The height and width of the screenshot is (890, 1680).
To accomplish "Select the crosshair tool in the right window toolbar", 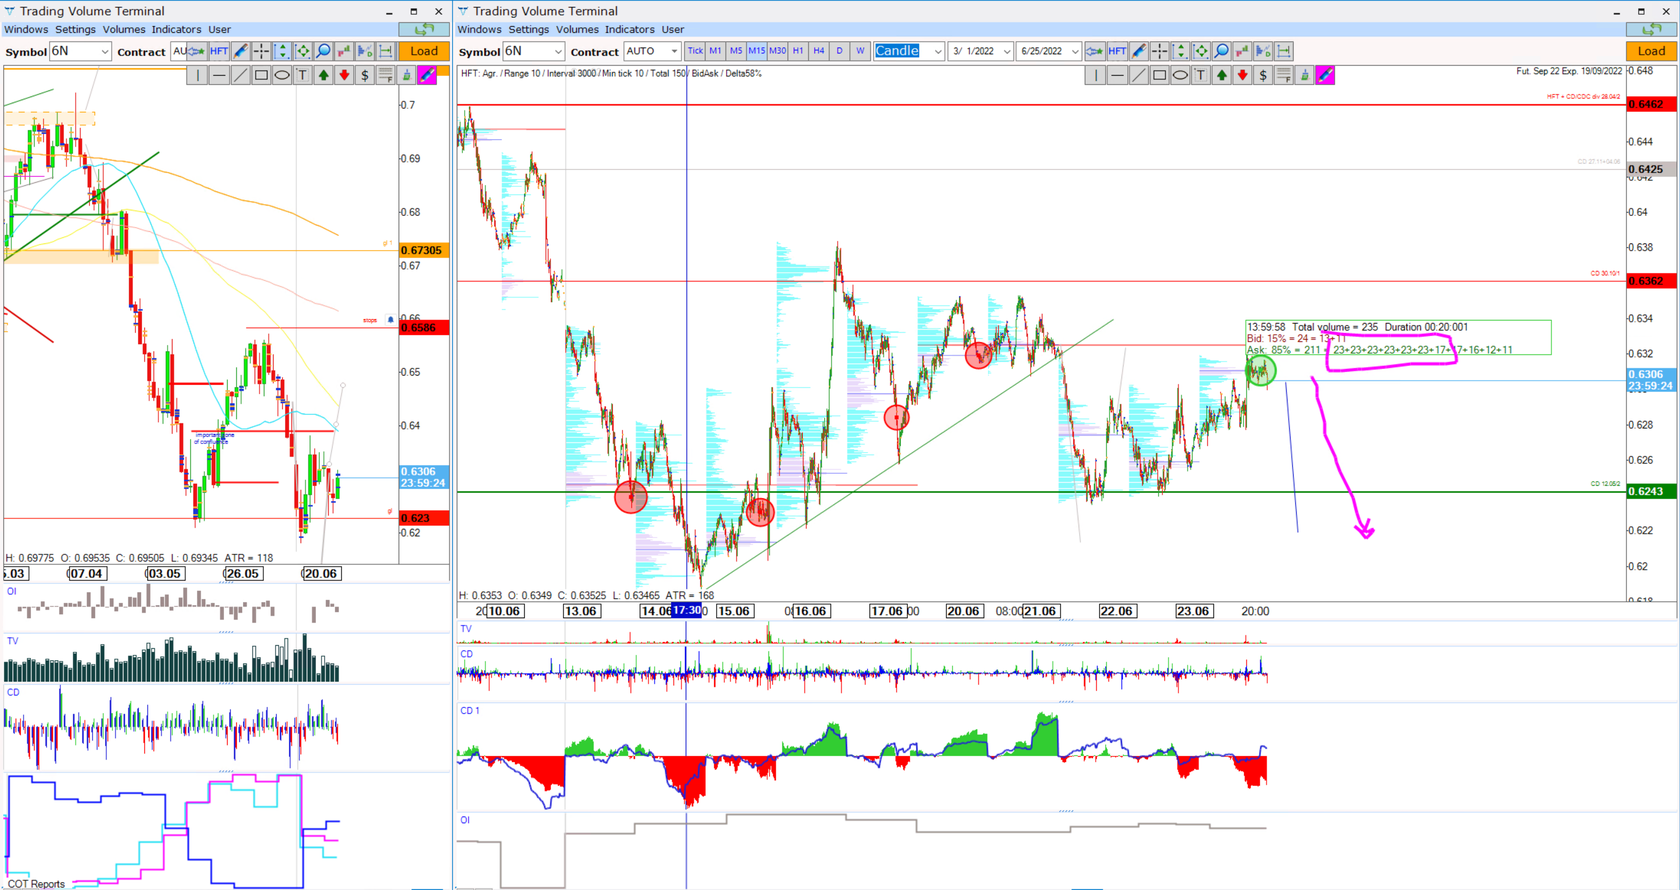I will coord(1160,51).
